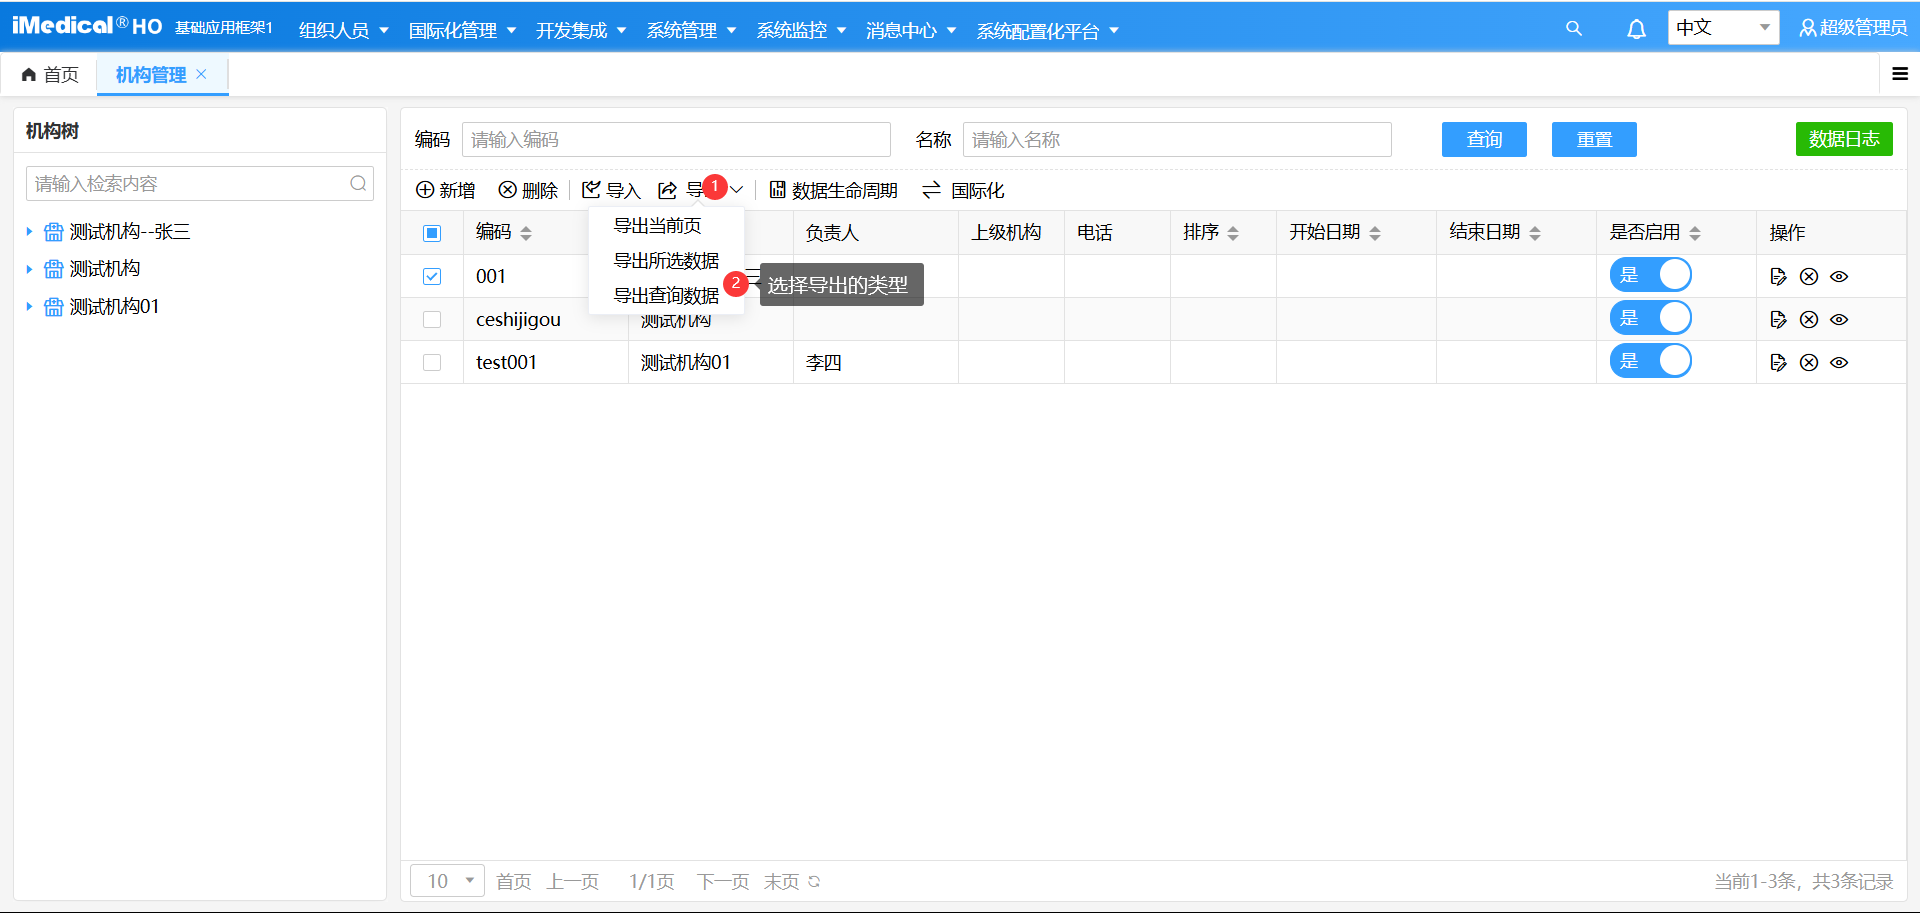Open the 中文 language dropdown

(1722, 28)
